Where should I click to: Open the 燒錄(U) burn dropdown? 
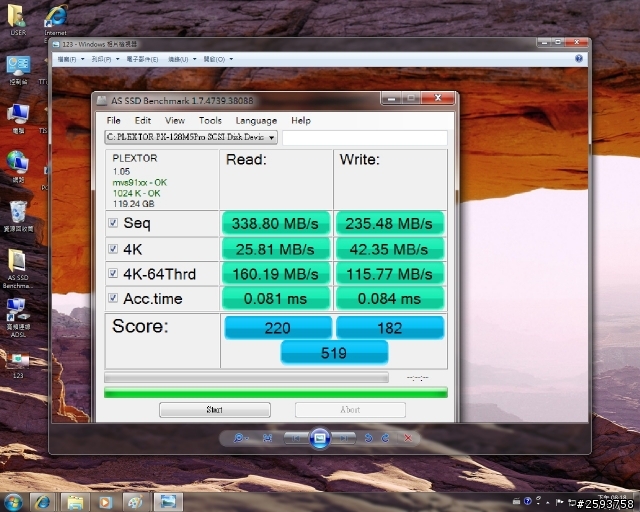point(182,59)
